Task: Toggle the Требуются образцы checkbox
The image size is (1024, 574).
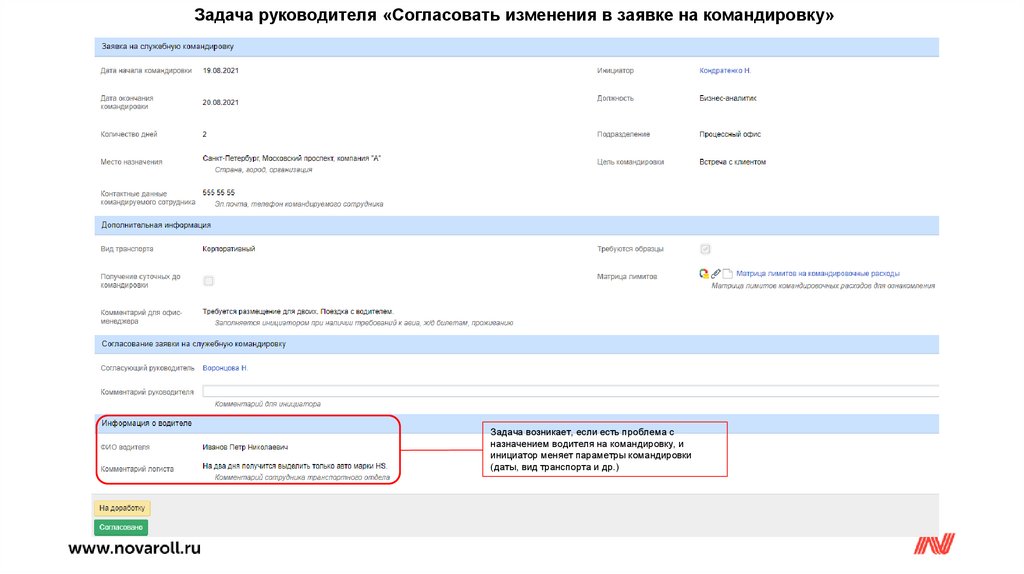Action: pyautogui.click(x=705, y=249)
